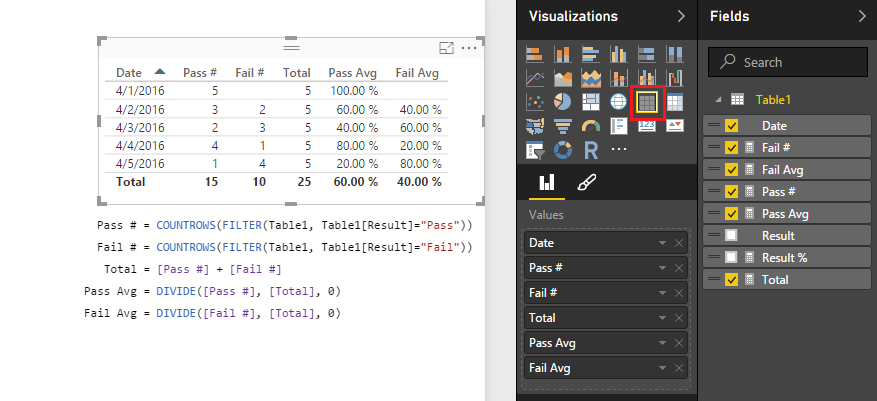The width and height of the screenshot is (877, 401).
Task: Remove Fail Avg from Values well
Action: [679, 369]
